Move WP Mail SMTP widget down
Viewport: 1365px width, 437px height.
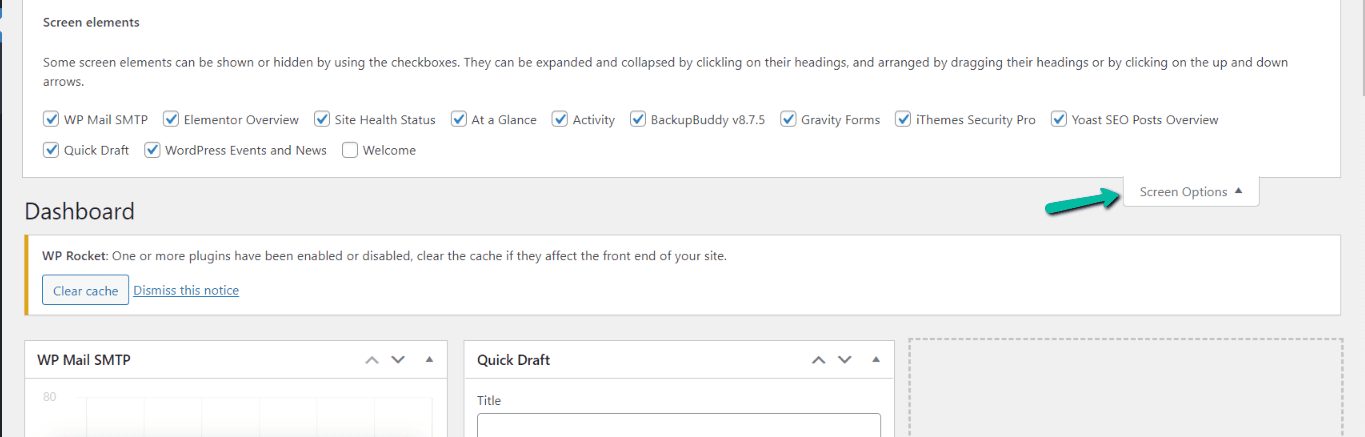(398, 360)
